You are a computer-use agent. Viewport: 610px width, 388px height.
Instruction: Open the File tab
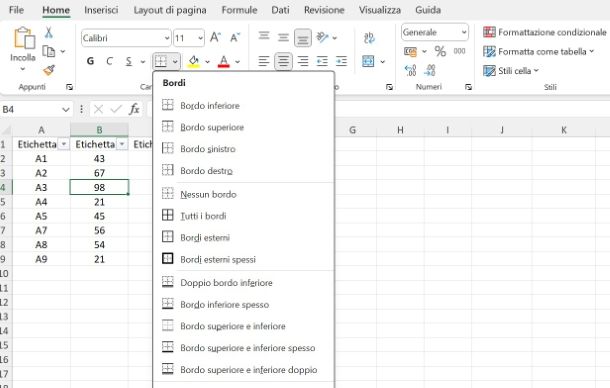[x=16, y=10]
